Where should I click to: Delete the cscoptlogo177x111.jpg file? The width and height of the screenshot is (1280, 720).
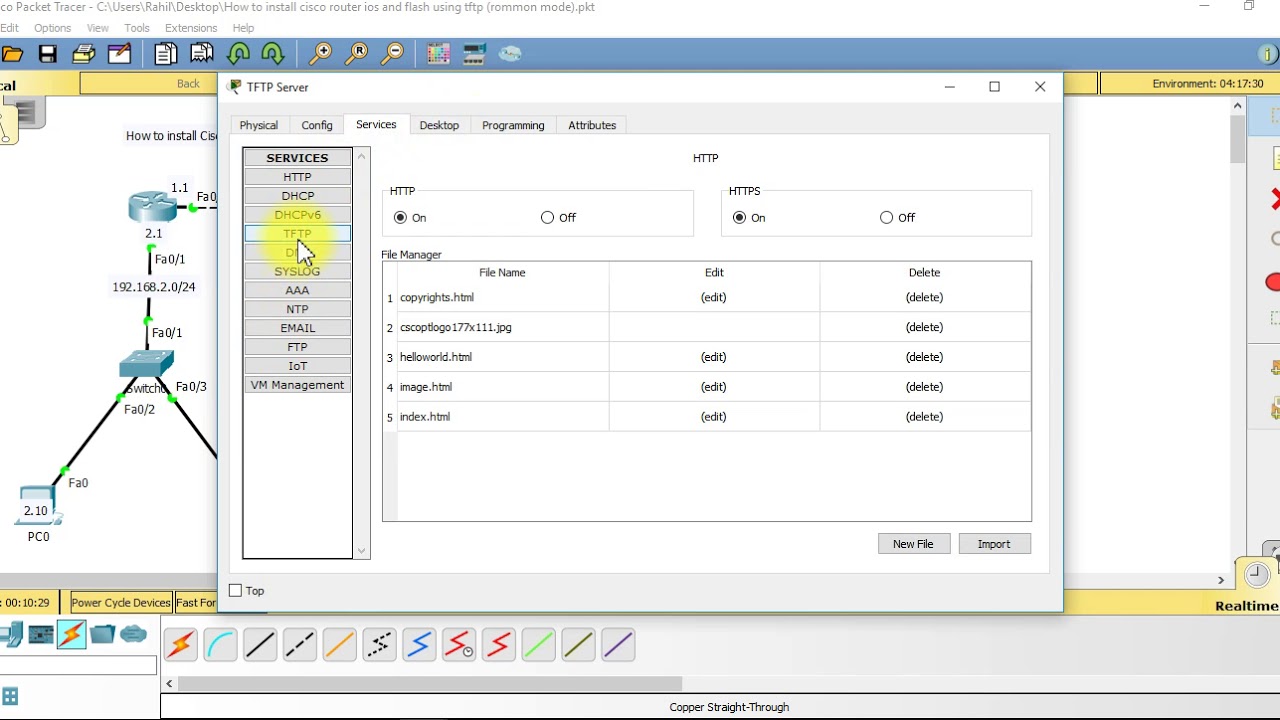pyautogui.click(x=924, y=327)
